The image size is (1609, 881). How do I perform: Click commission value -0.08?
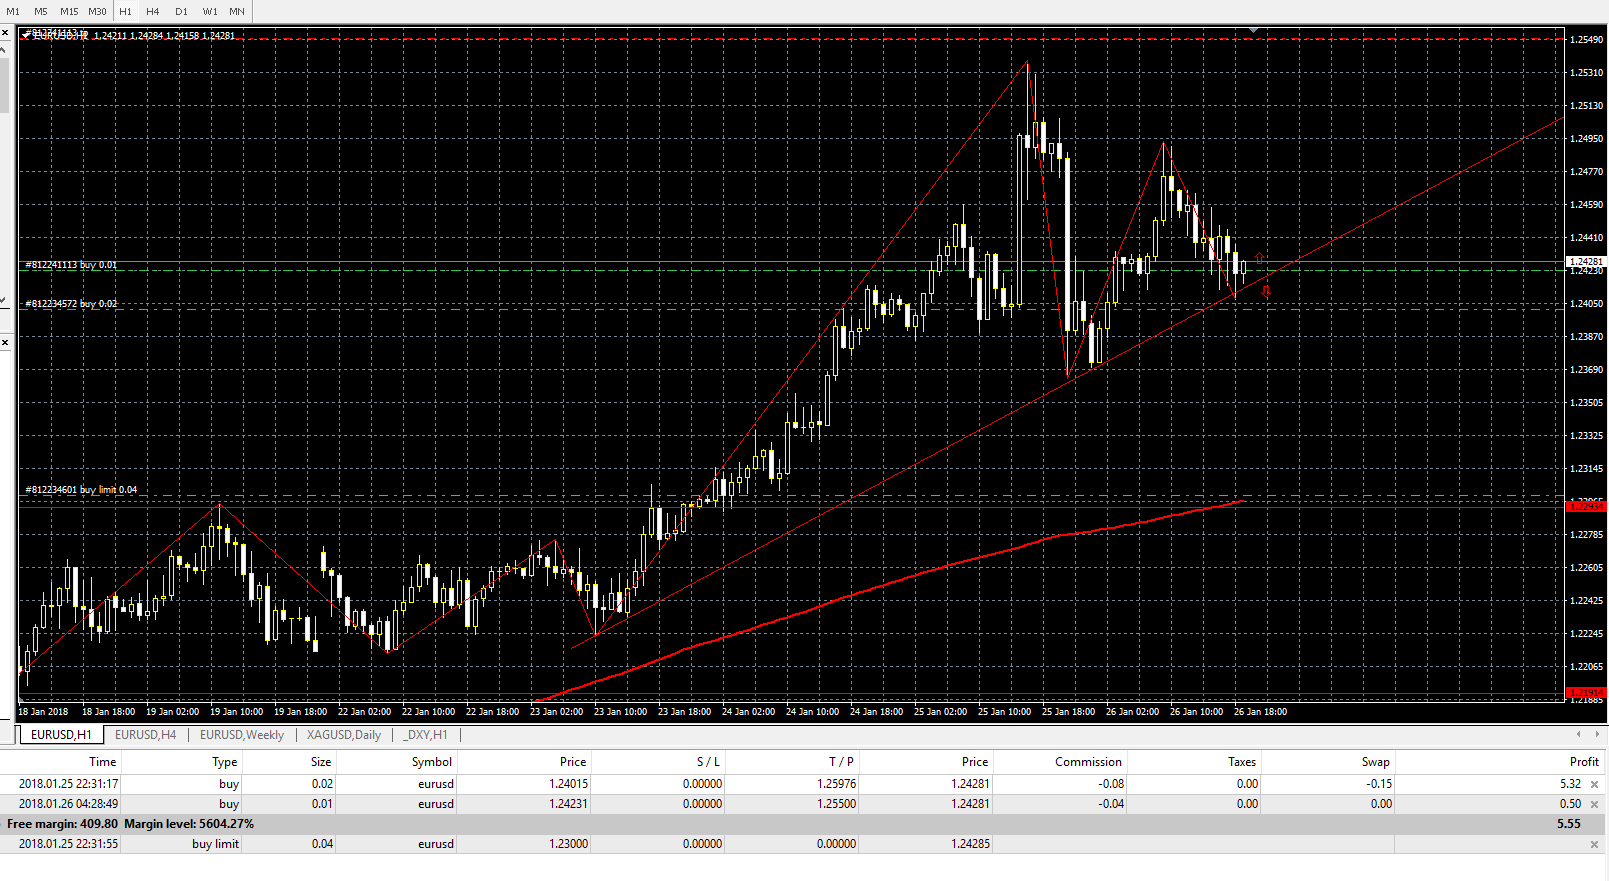(1111, 784)
